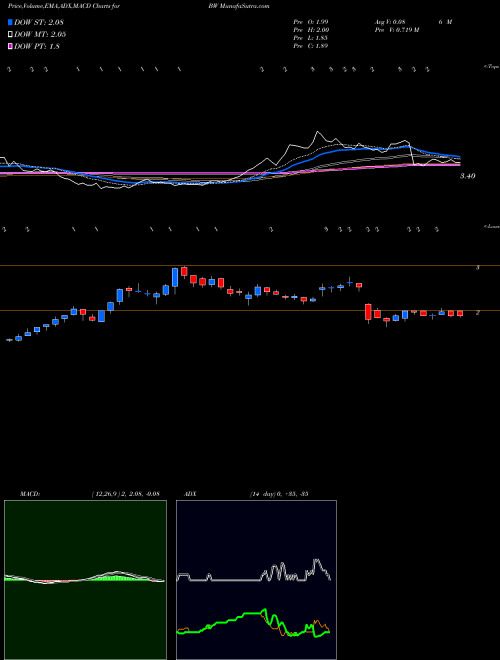Click the MACD parameters '(12,26,9) 2, 2.08, -0.08'
Screen dimensions: 500x660
point(125,494)
